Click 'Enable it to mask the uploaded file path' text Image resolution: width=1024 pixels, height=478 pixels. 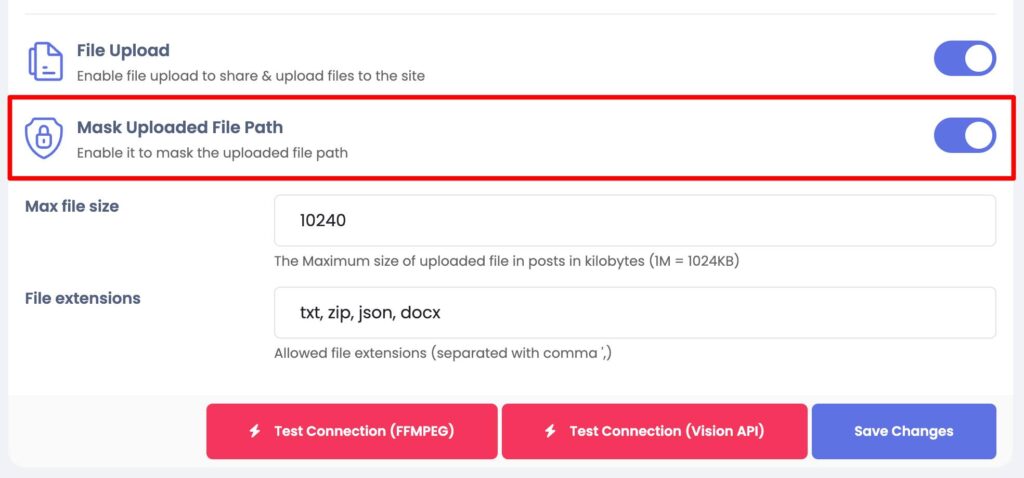(212, 153)
